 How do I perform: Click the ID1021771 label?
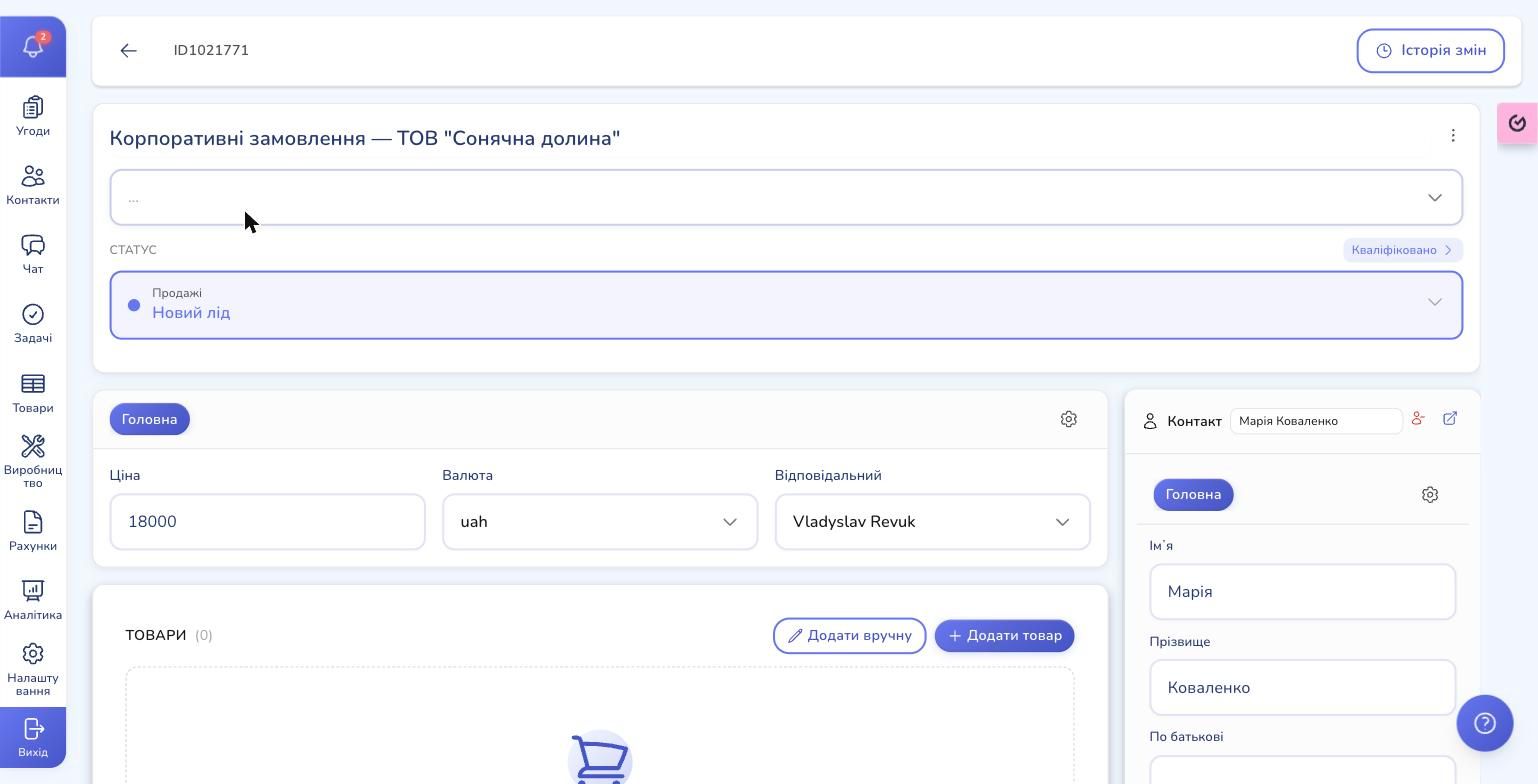point(211,50)
